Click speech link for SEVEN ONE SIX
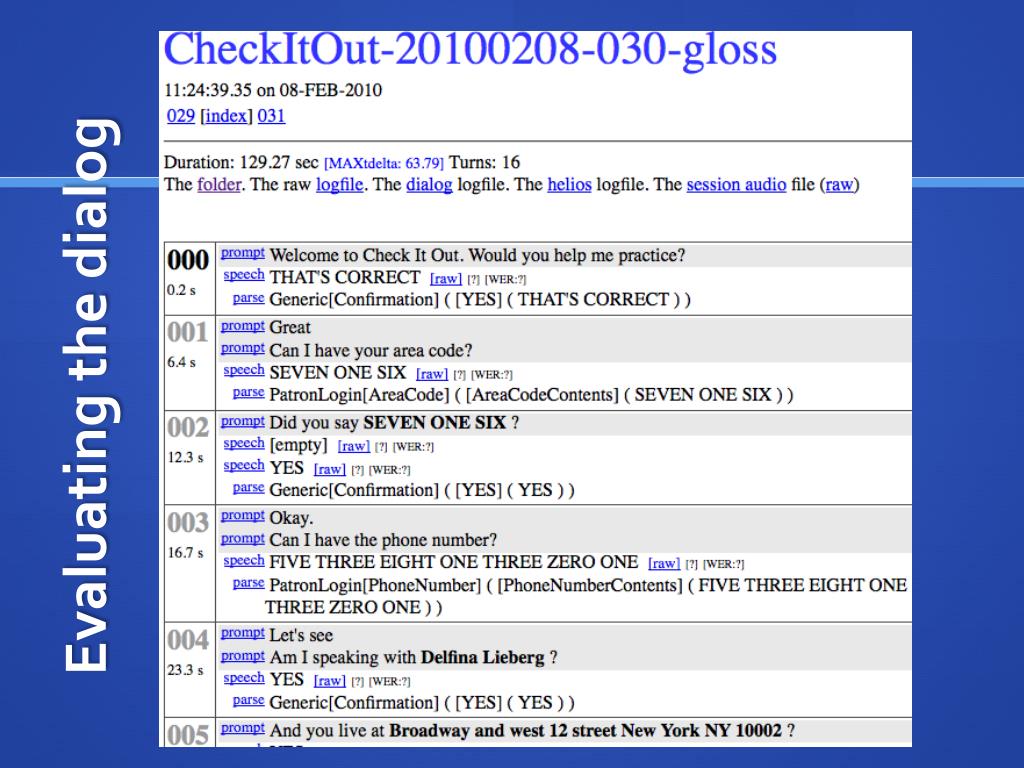The height and width of the screenshot is (768, 1024). (244, 370)
